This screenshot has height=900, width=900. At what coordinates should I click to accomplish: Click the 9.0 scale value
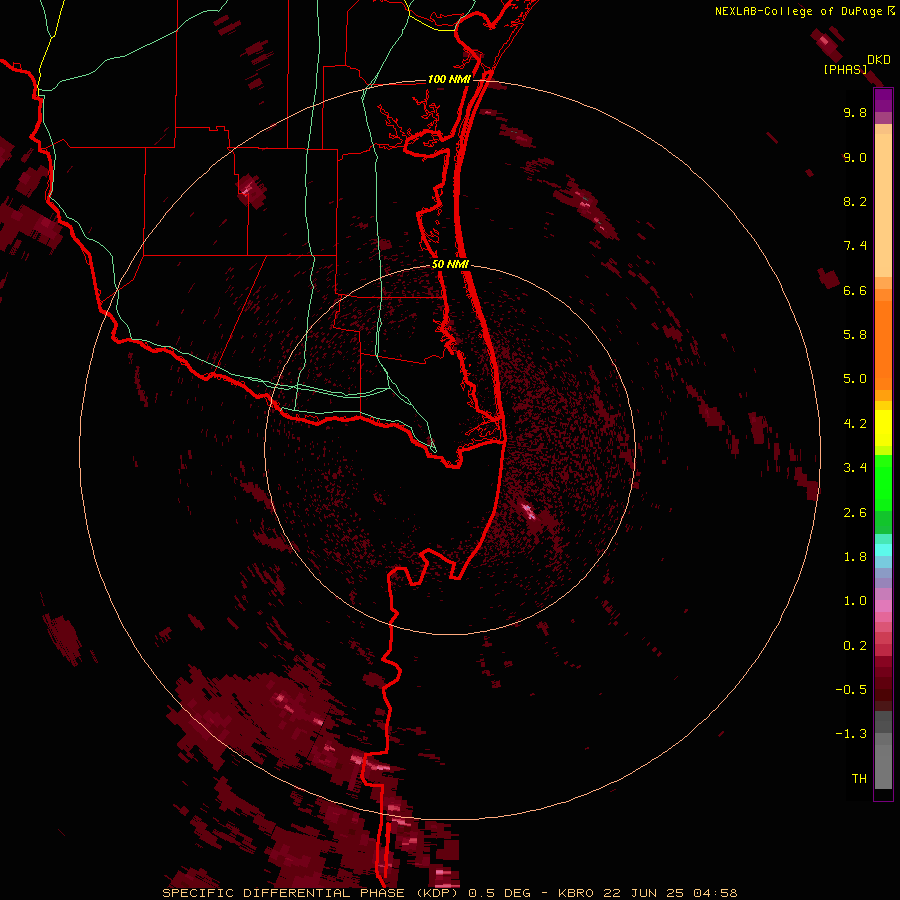(x=855, y=157)
